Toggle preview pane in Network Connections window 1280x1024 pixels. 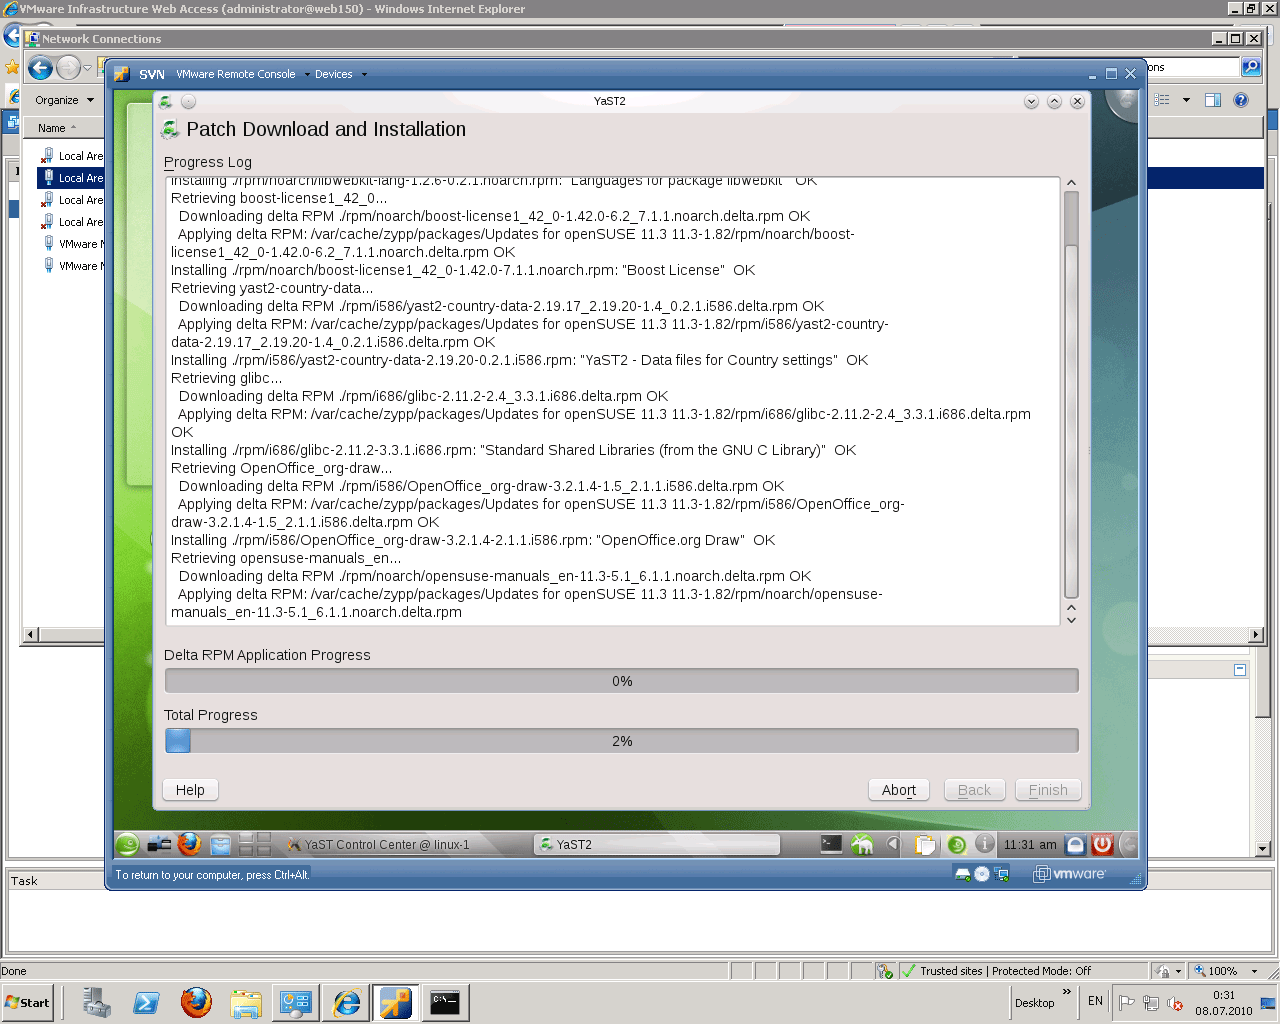pyautogui.click(x=1213, y=100)
